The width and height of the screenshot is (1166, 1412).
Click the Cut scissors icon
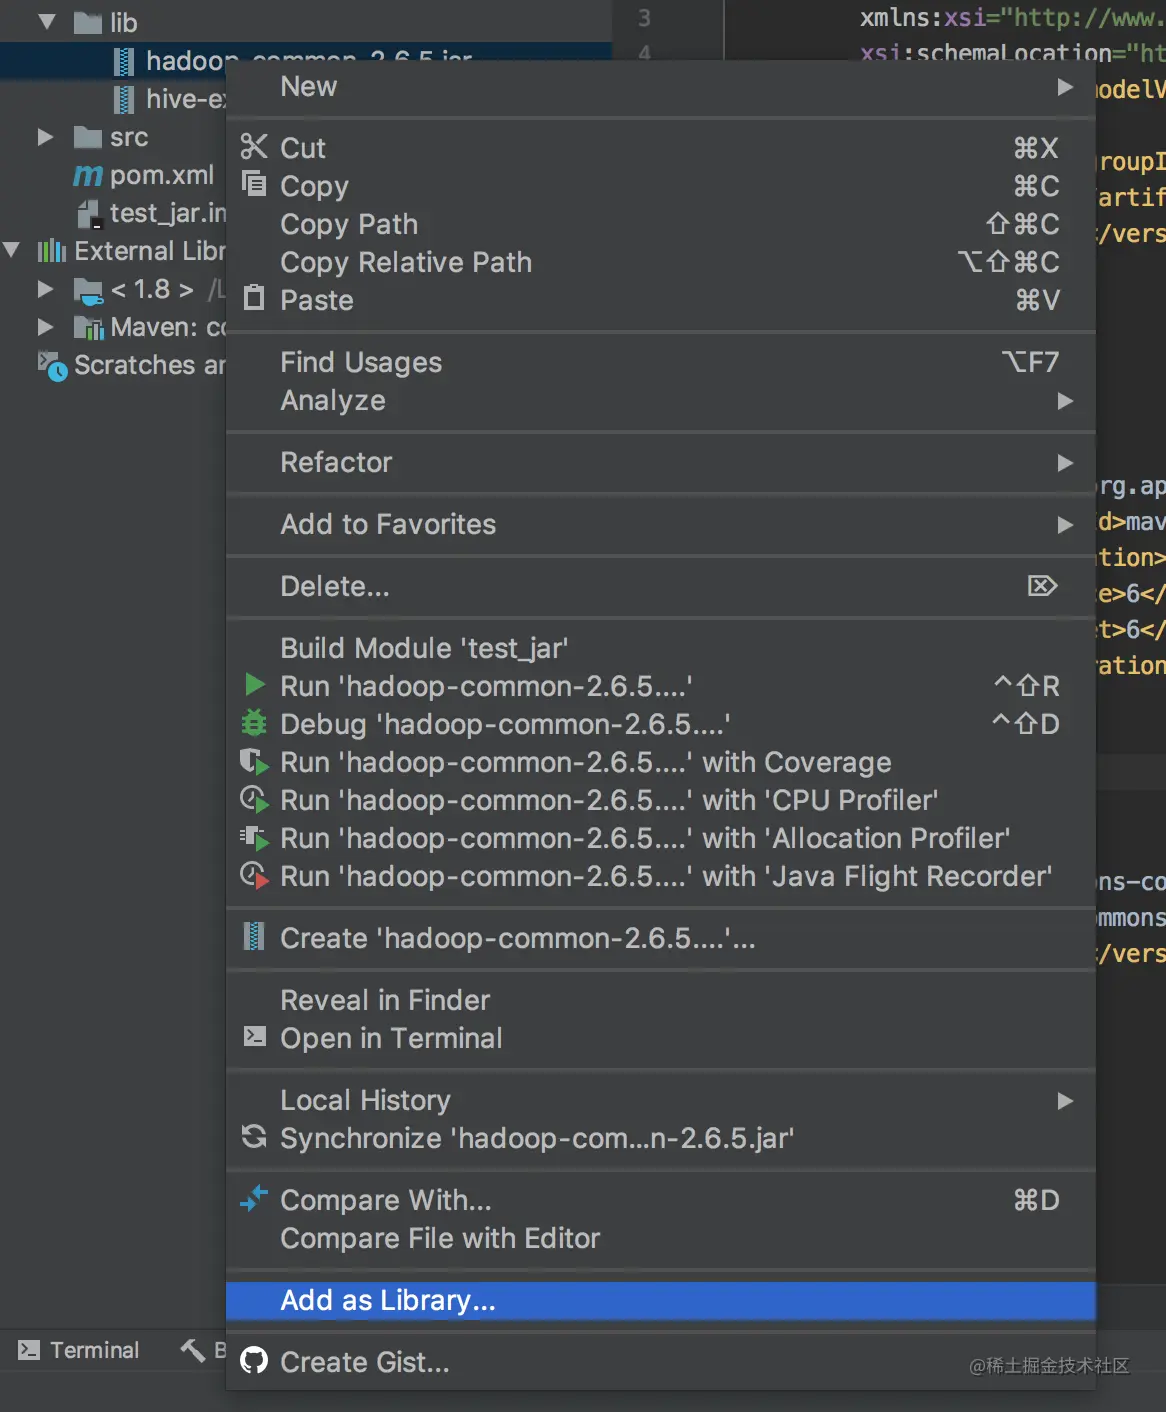(254, 147)
